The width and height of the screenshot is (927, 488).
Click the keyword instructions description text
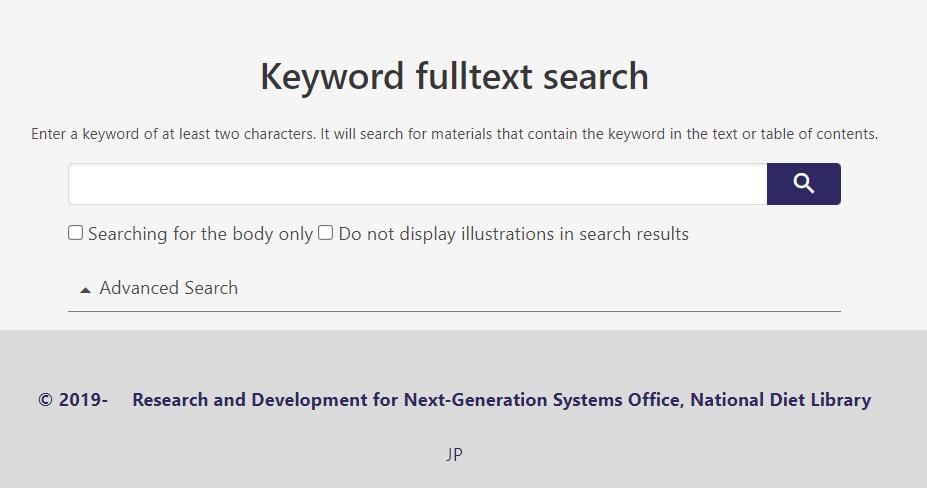tap(454, 134)
